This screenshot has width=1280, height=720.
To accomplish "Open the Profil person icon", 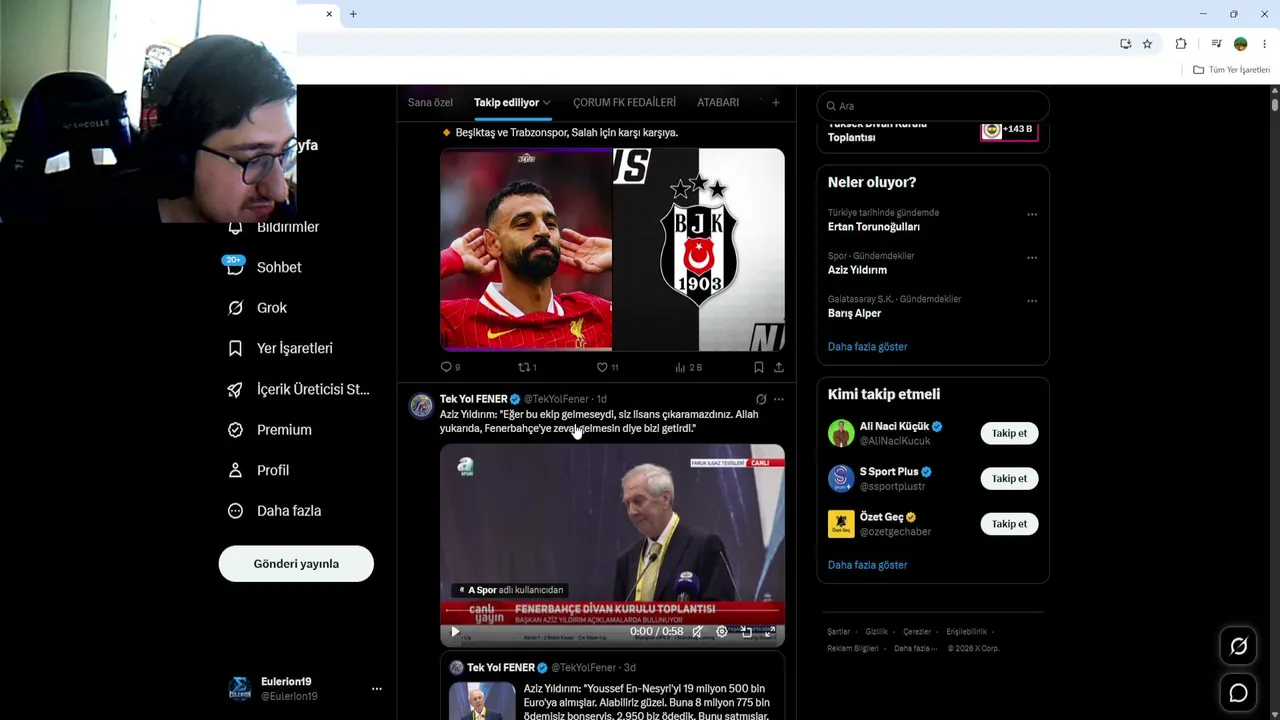I will coord(235,470).
